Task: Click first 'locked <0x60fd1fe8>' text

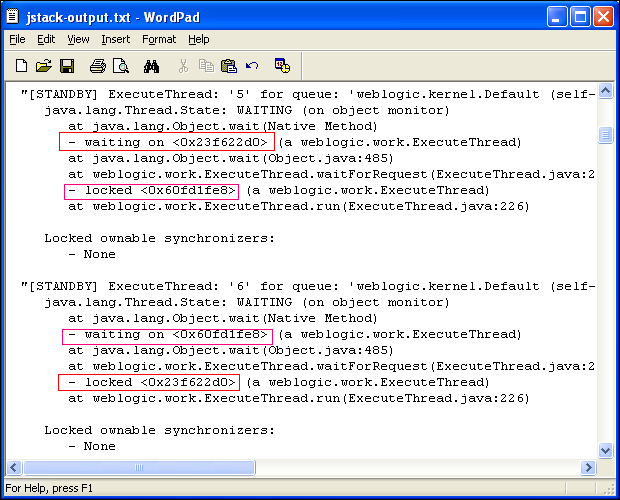Action: (x=153, y=191)
